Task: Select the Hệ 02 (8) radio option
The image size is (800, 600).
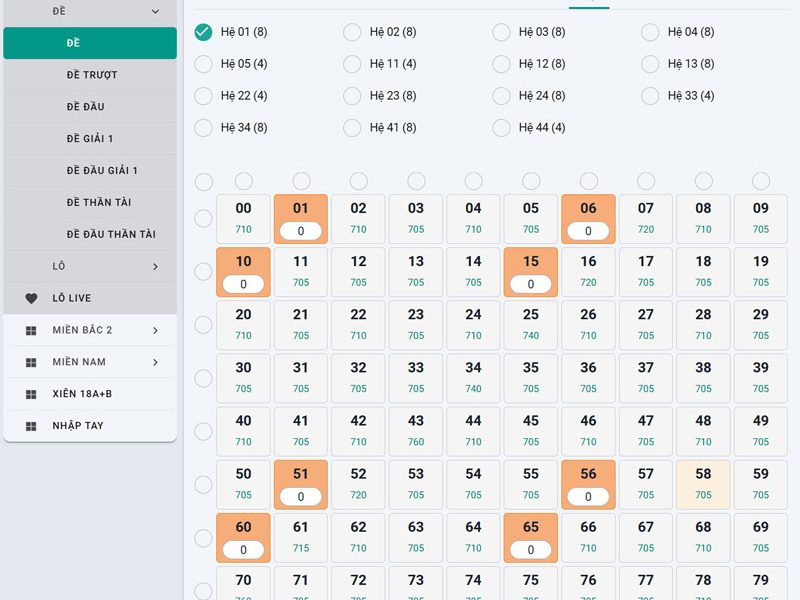Action: (x=352, y=32)
